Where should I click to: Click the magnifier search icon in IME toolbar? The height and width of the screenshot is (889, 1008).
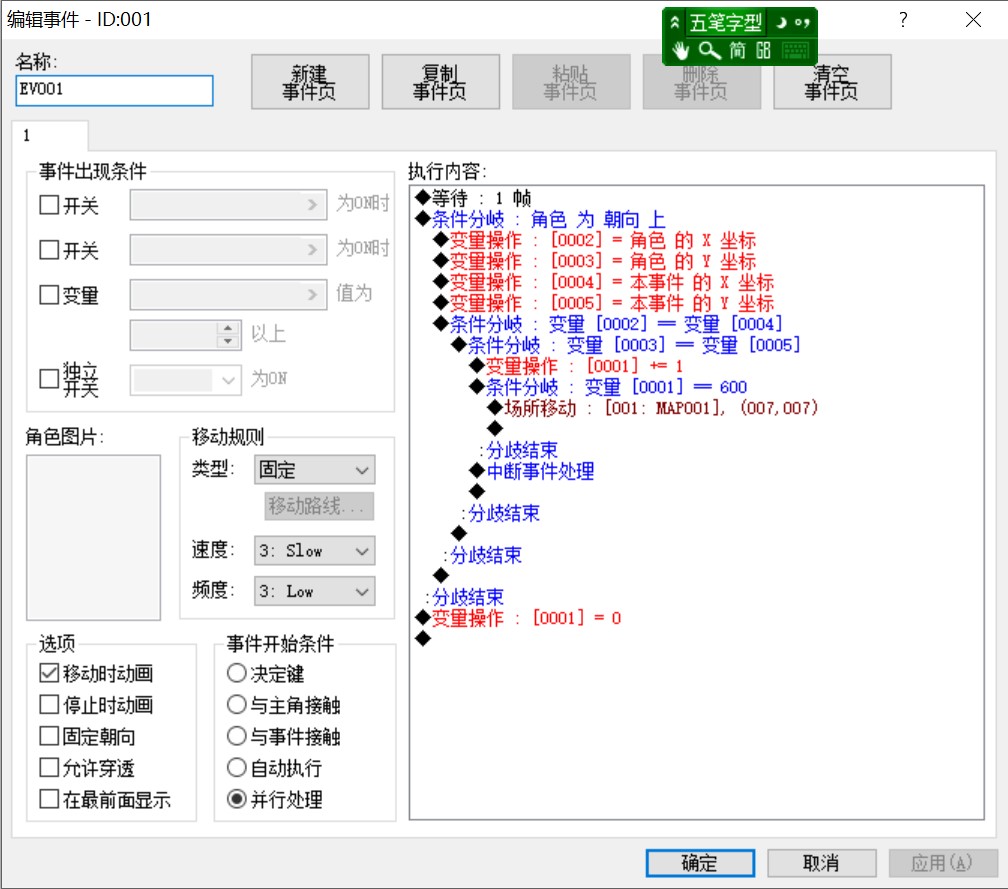coord(709,50)
